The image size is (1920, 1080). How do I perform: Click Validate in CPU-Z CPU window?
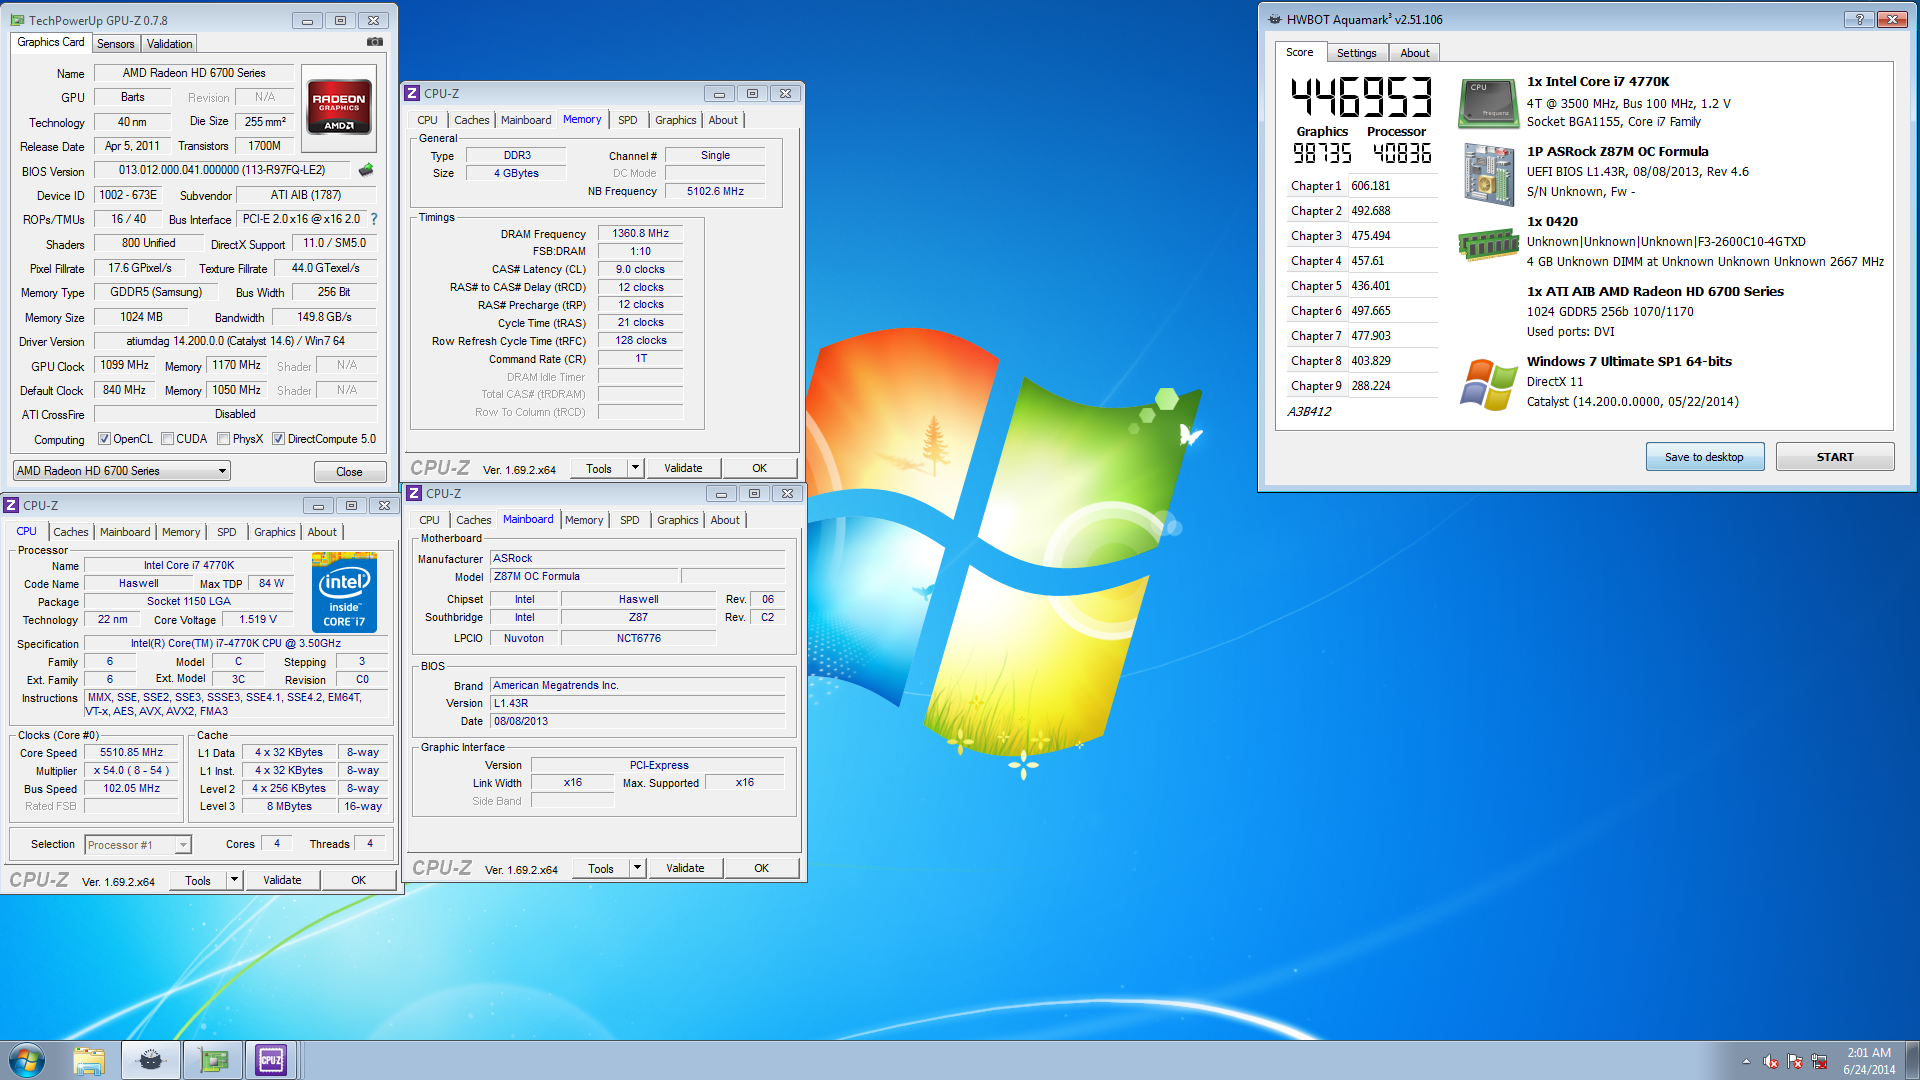coord(282,880)
